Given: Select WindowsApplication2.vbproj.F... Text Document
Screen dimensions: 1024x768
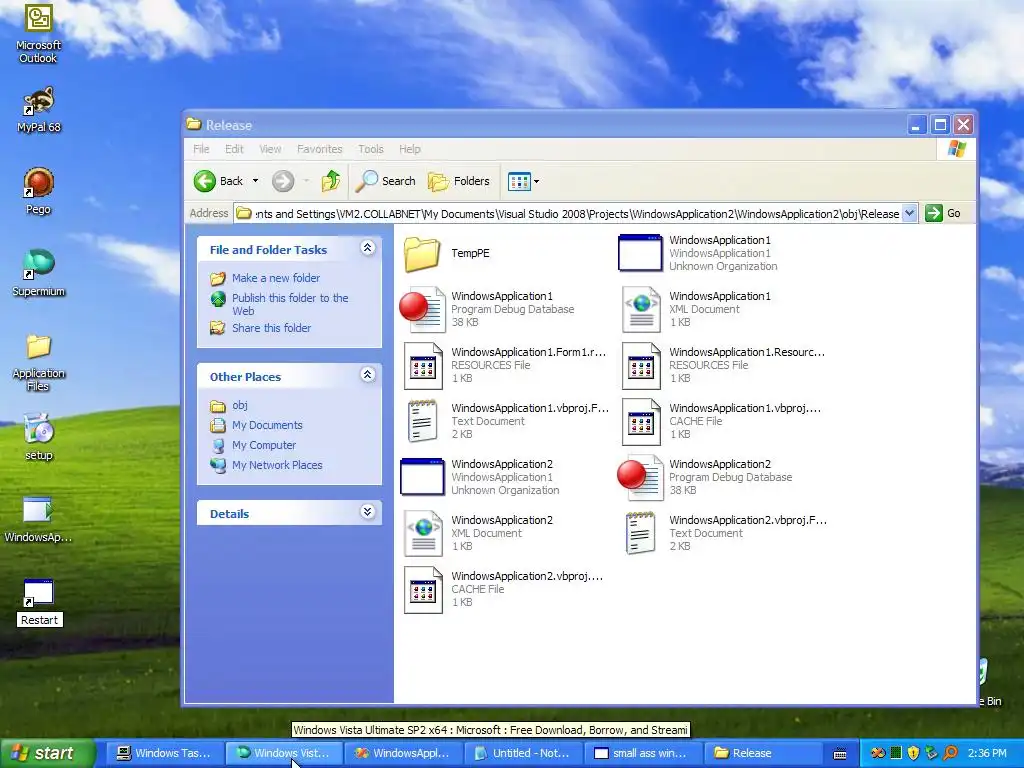Looking at the screenshot, I should click(x=725, y=533).
